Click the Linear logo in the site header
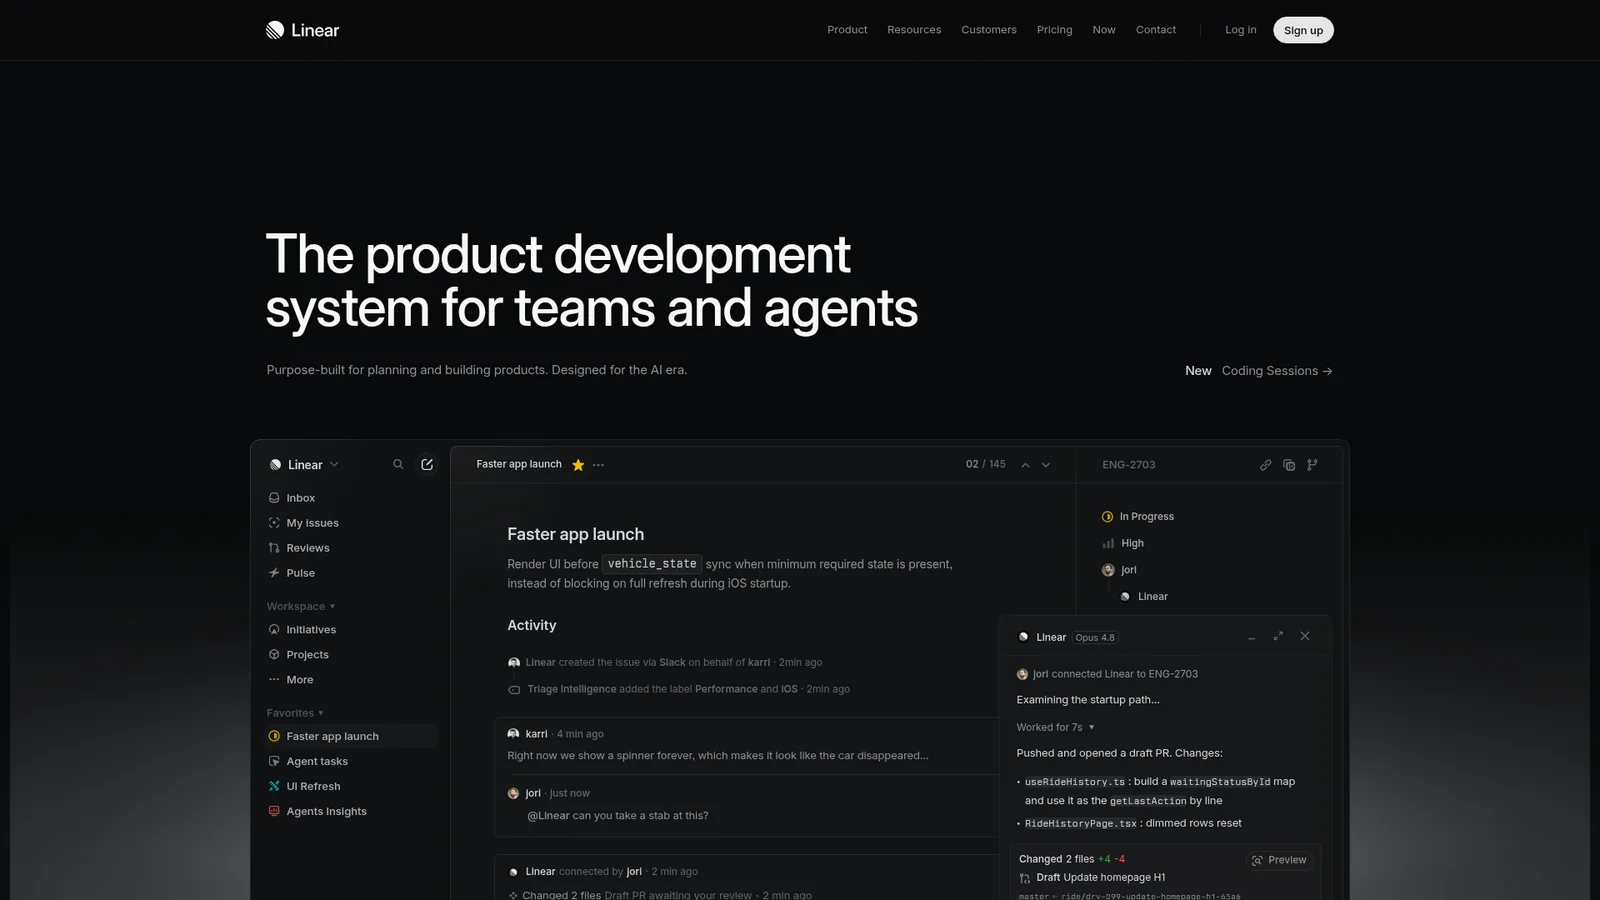Image resolution: width=1600 pixels, height=900 pixels. 302,30
